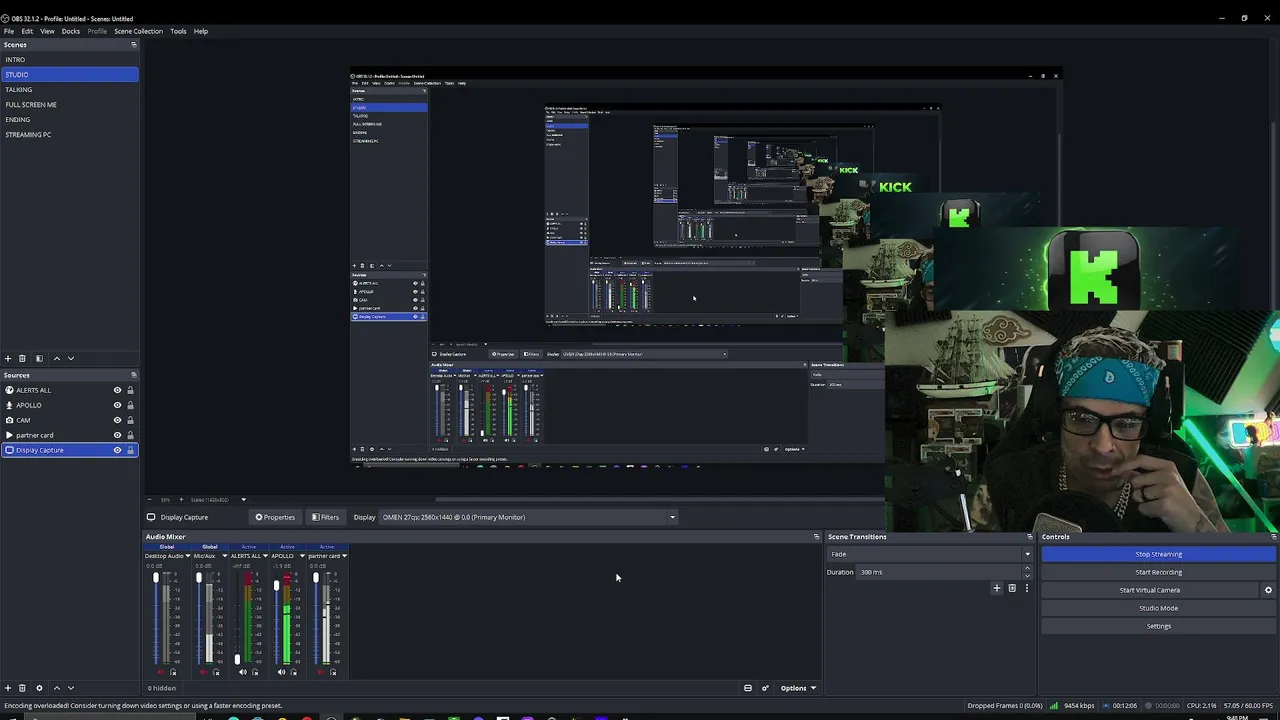Viewport: 1280px width, 720px height.
Task: Toggle mixer layout icon left of Options
Action: tap(747, 688)
